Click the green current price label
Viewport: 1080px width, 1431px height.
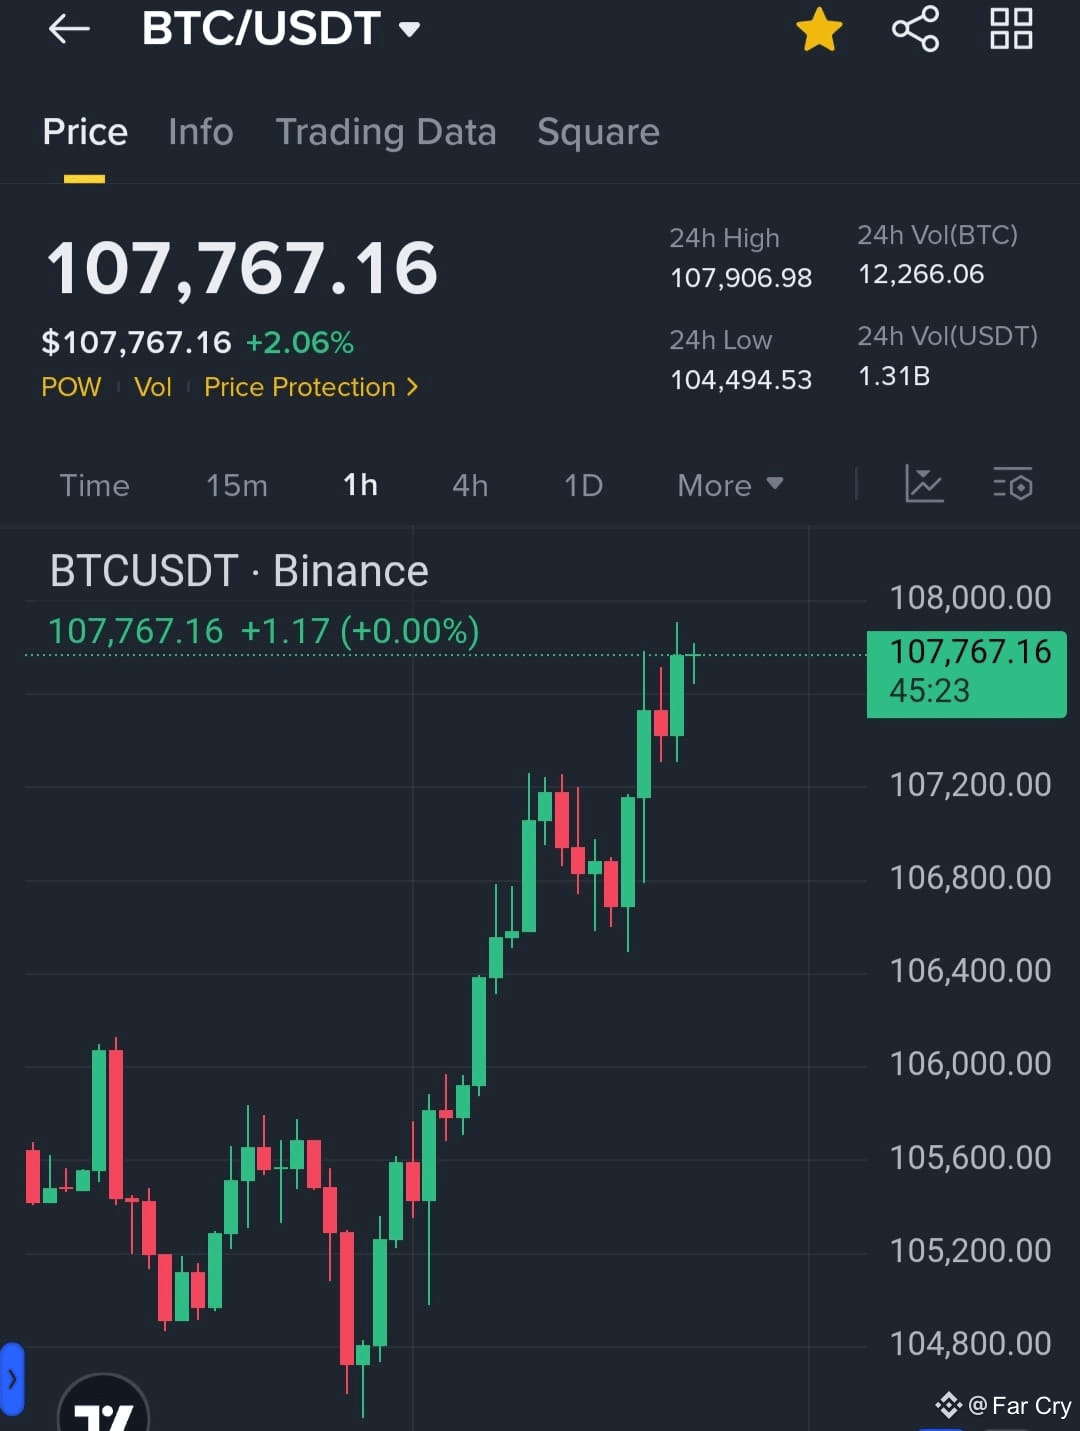(x=967, y=674)
